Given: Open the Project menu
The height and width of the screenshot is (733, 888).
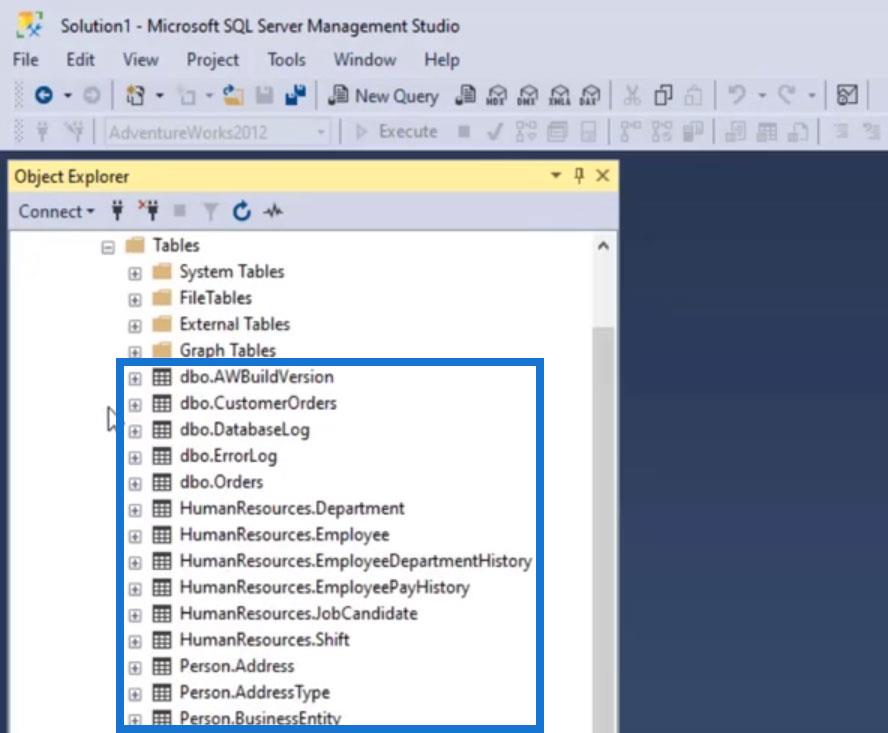Looking at the screenshot, I should (212, 60).
